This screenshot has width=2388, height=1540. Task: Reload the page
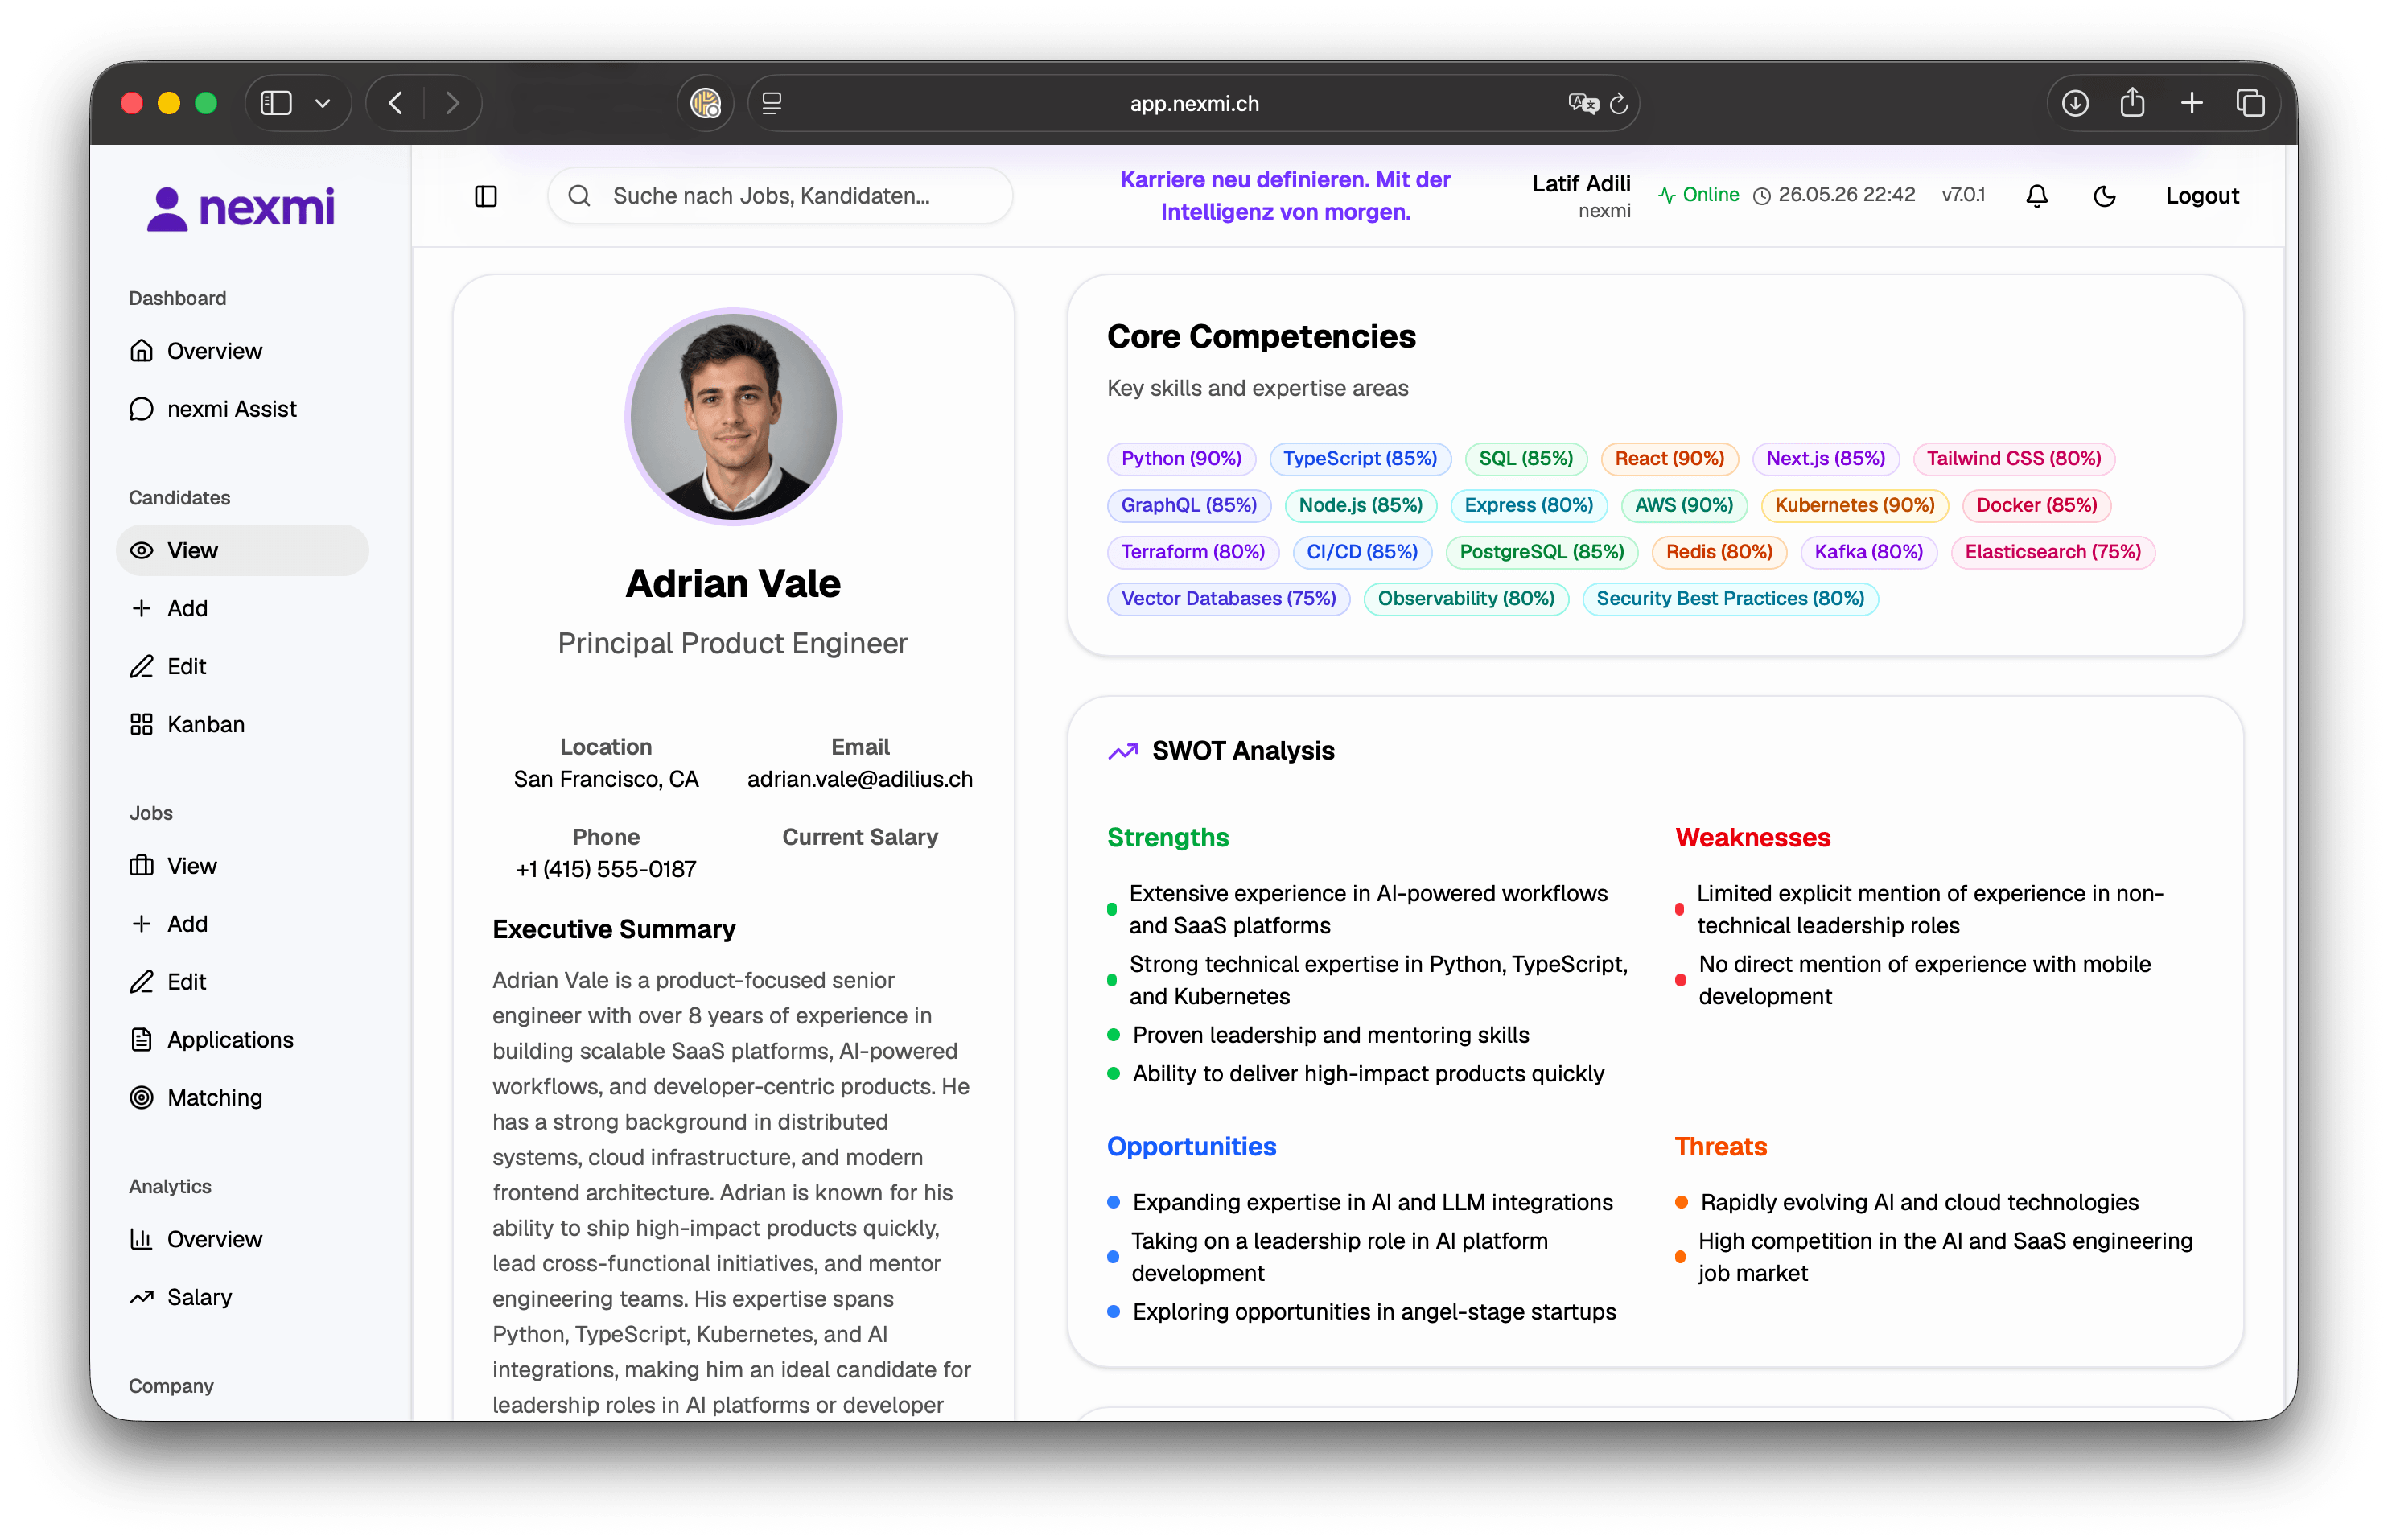point(1619,103)
